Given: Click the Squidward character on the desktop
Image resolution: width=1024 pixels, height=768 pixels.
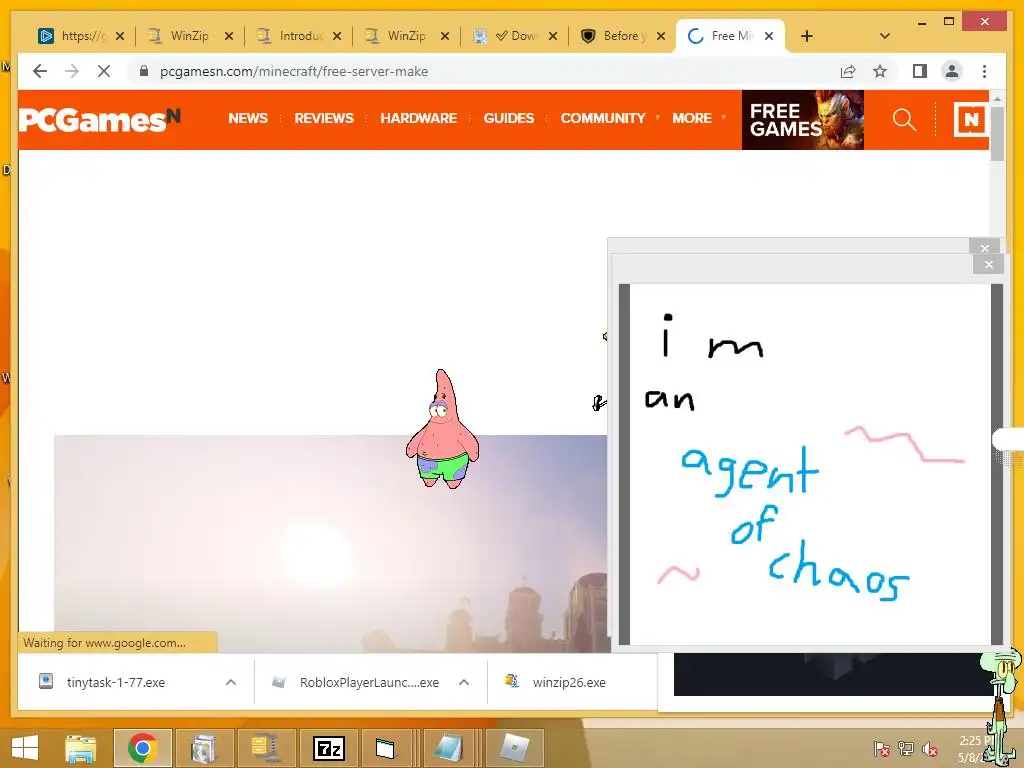Looking at the screenshot, I should pyautogui.click(x=1002, y=707).
